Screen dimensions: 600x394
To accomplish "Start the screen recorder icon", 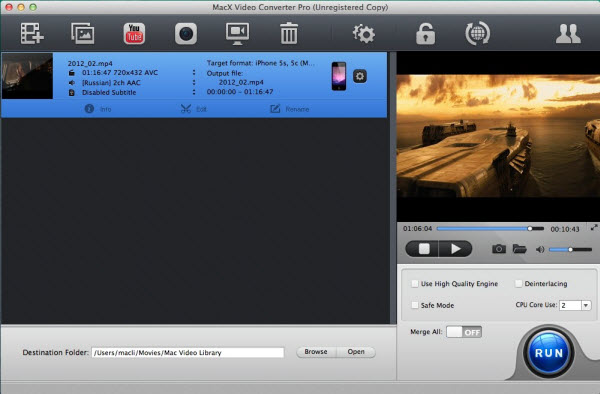I will coord(237,34).
